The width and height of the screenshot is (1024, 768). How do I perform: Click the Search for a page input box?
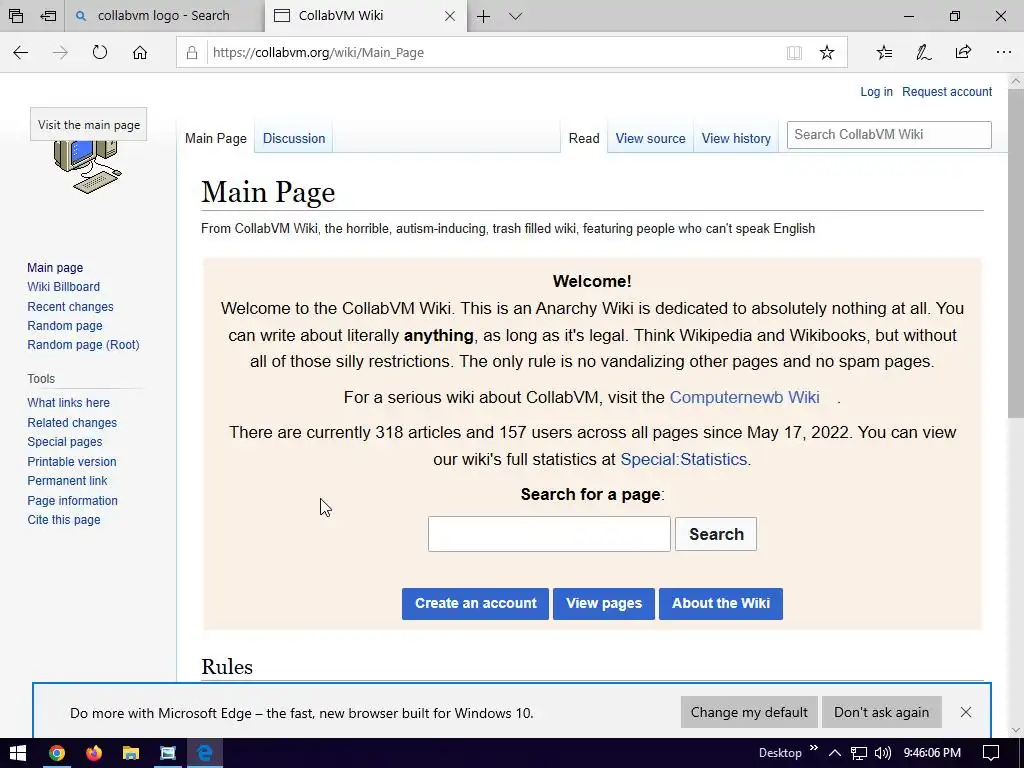click(549, 534)
